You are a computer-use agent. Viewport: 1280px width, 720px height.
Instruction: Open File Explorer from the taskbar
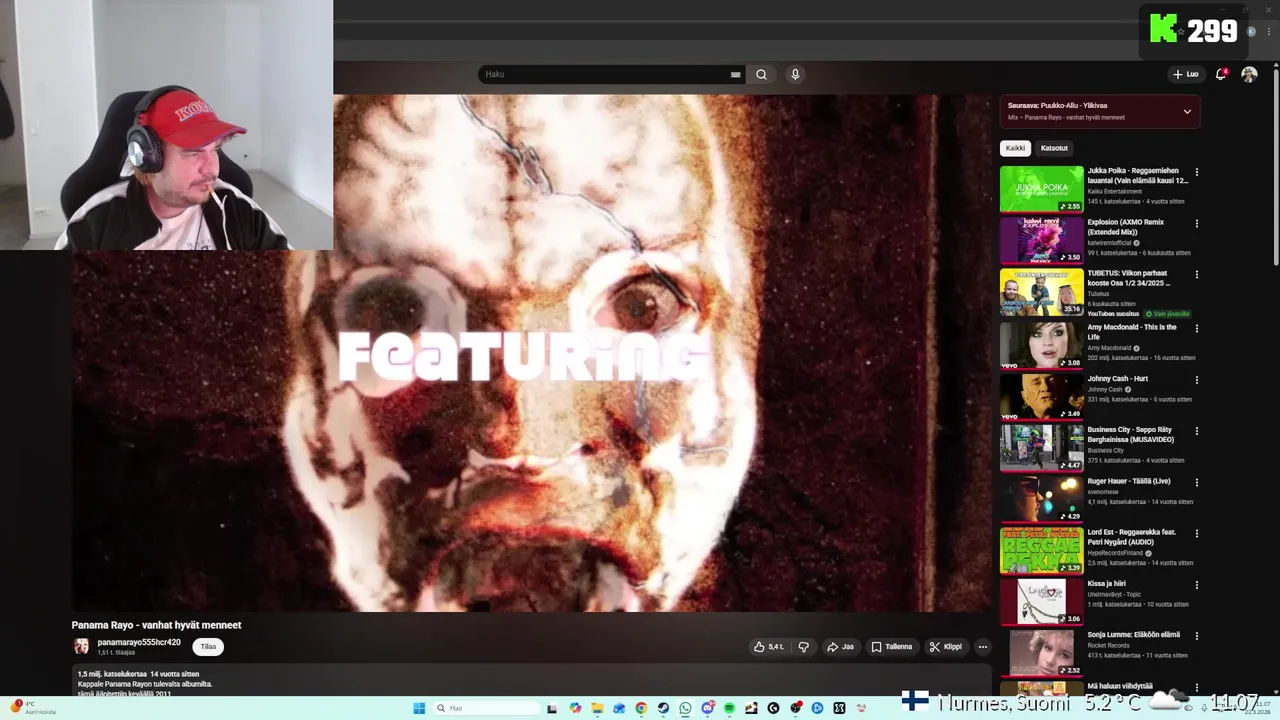pos(597,708)
